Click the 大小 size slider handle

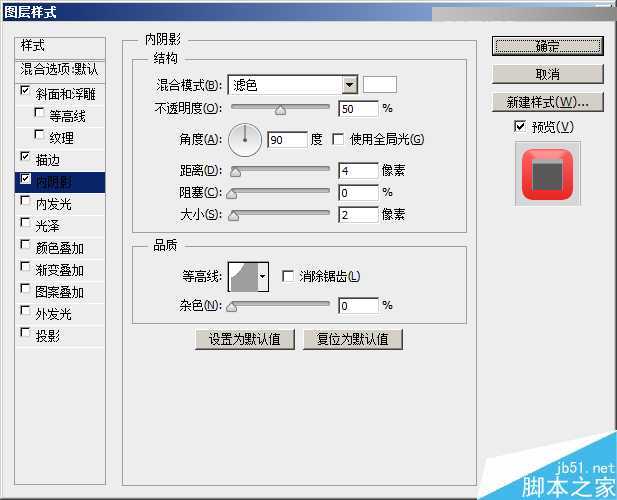(x=234, y=216)
